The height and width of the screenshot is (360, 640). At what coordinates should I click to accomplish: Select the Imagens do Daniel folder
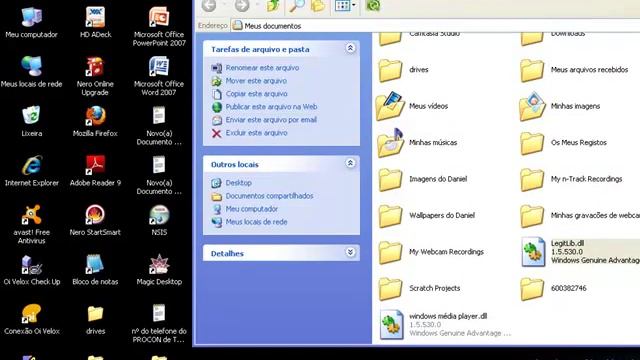point(422,179)
